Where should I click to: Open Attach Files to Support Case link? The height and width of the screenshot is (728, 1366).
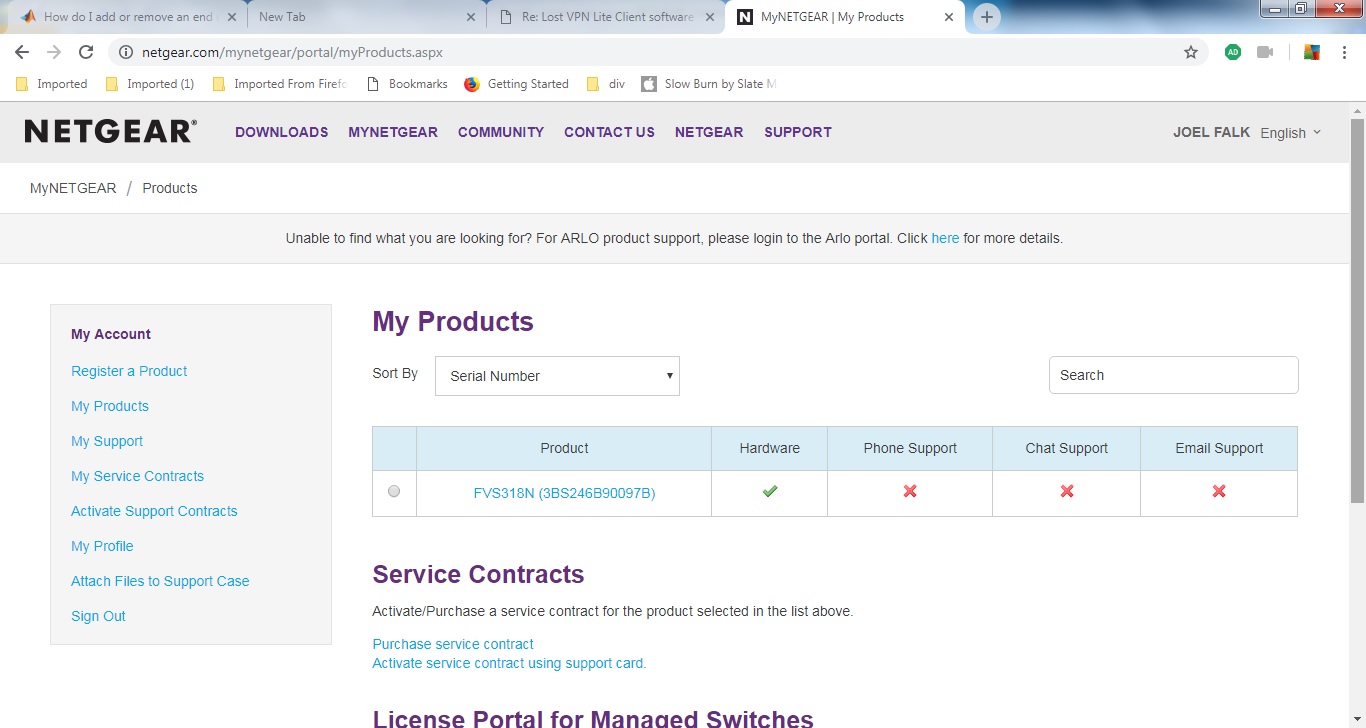160,581
